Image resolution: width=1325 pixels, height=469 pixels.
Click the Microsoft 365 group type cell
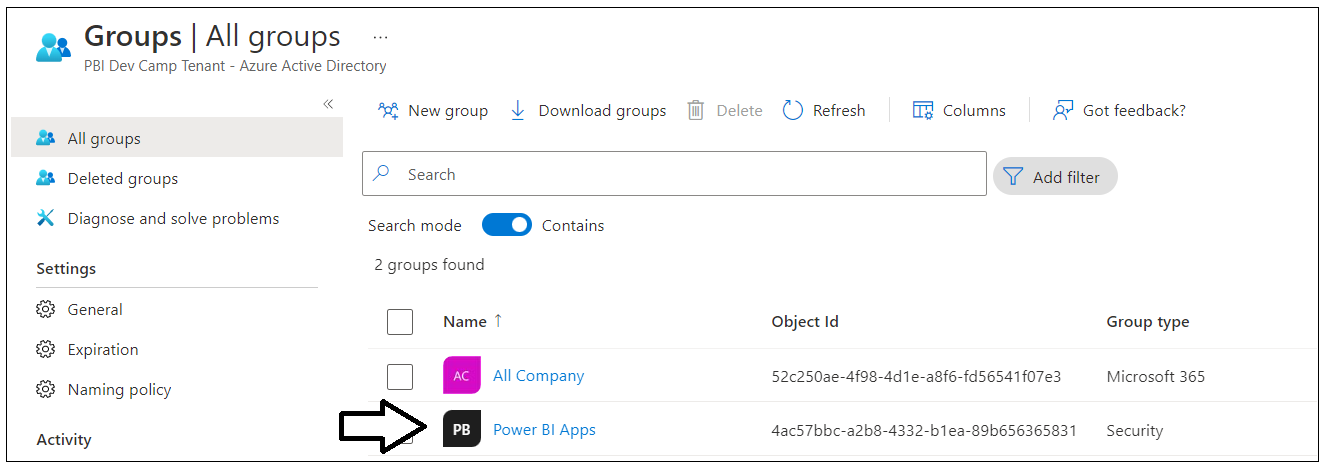click(x=1156, y=377)
